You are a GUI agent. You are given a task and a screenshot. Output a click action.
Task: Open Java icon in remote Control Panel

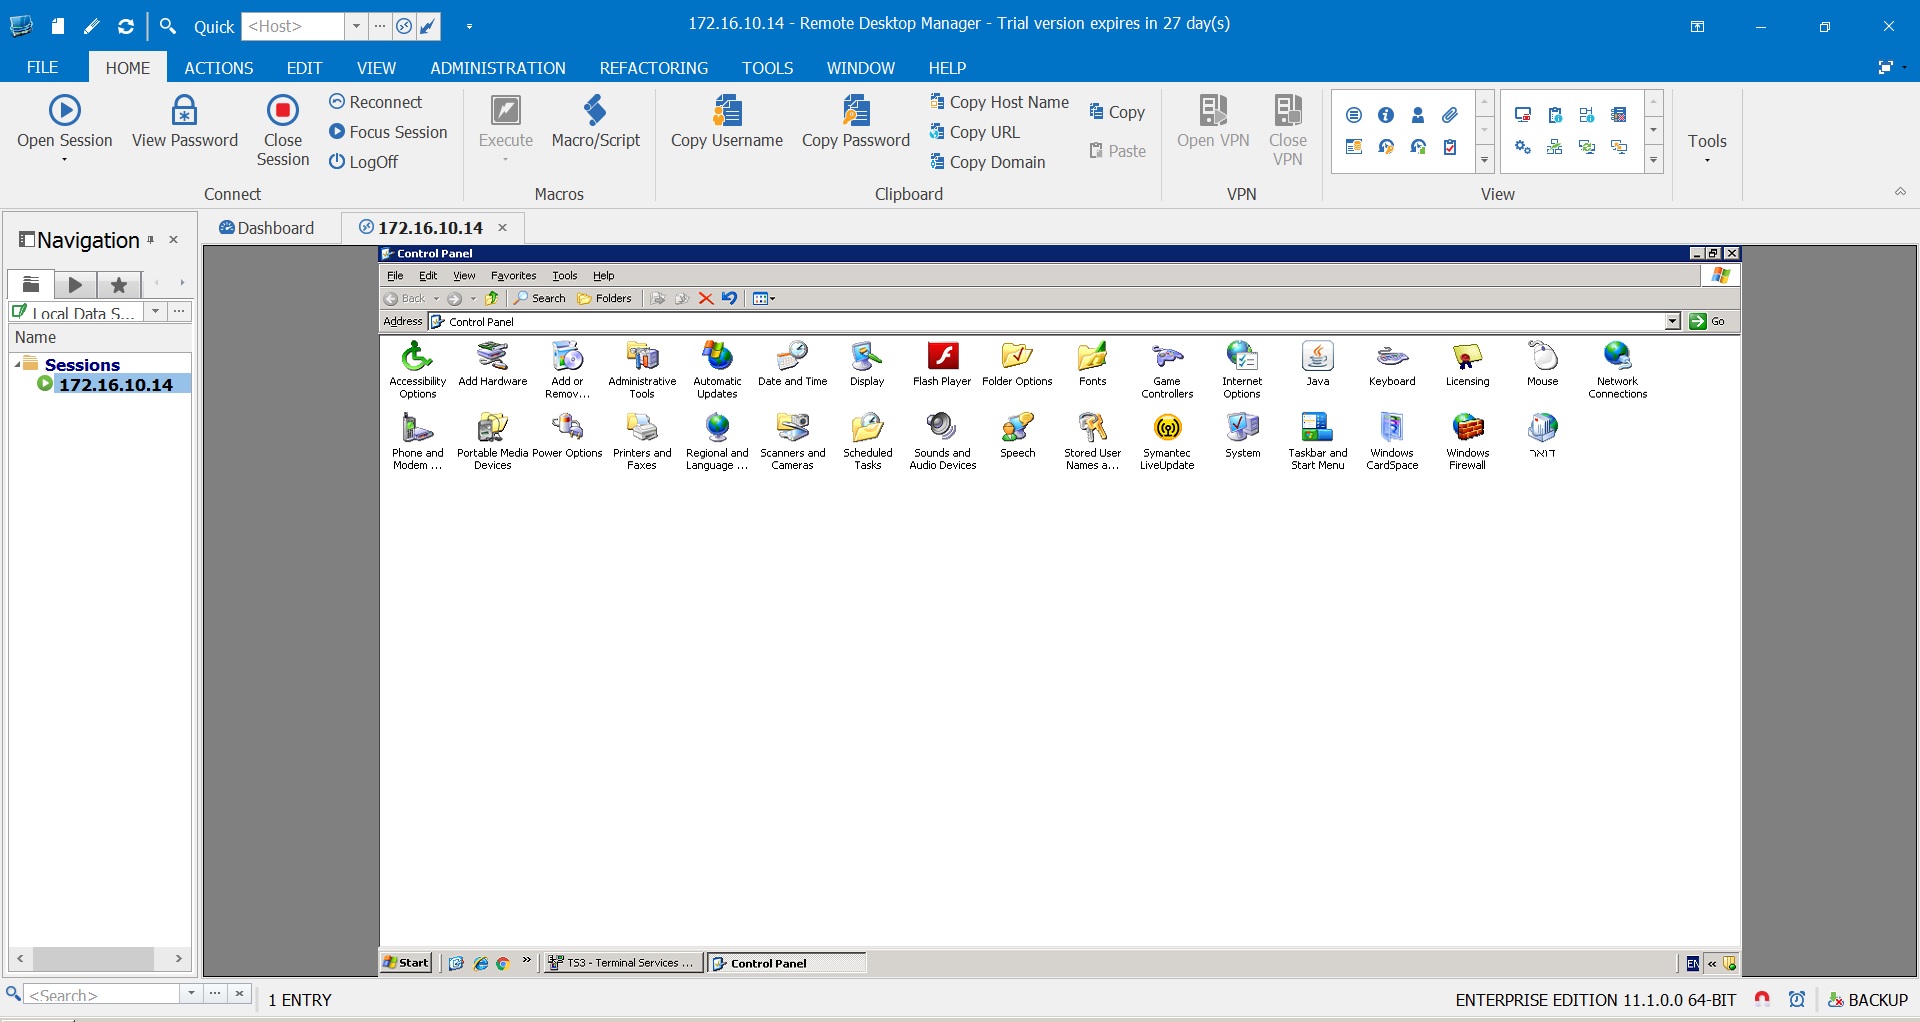1318,364
